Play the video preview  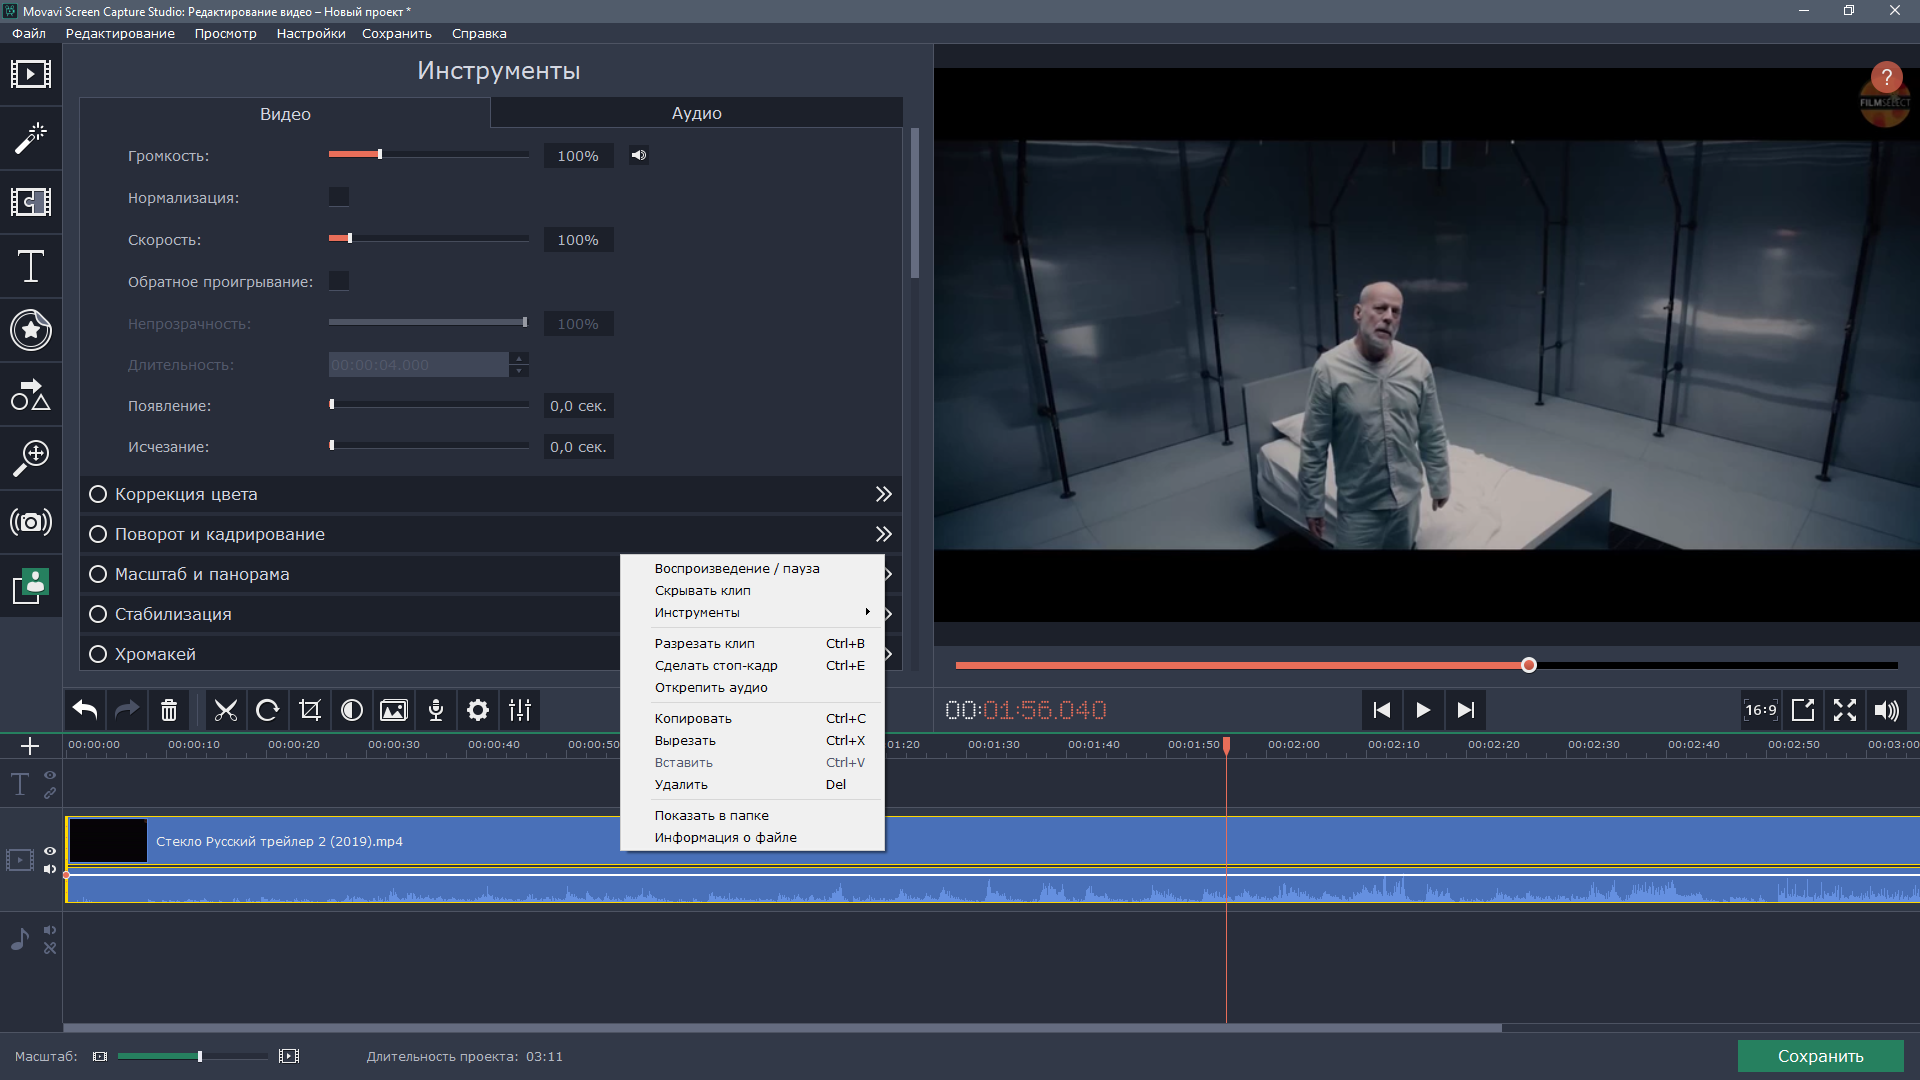pyautogui.click(x=1423, y=710)
